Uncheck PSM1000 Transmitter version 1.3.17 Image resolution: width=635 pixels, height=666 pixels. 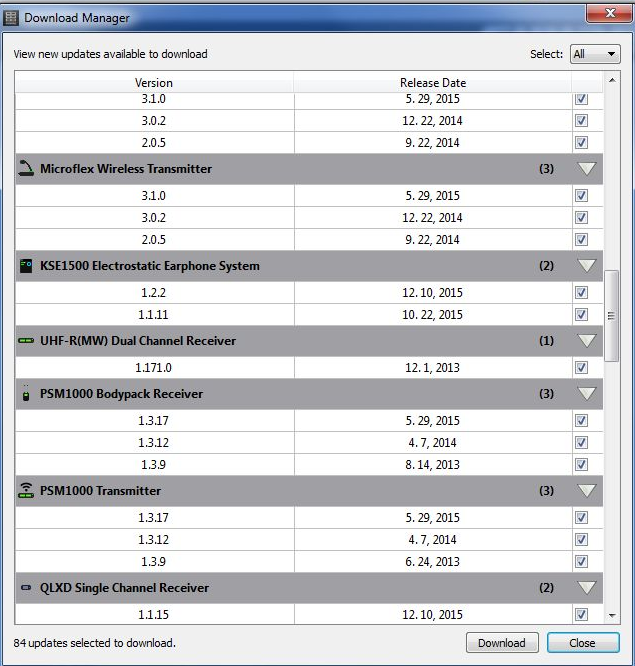click(581, 518)
